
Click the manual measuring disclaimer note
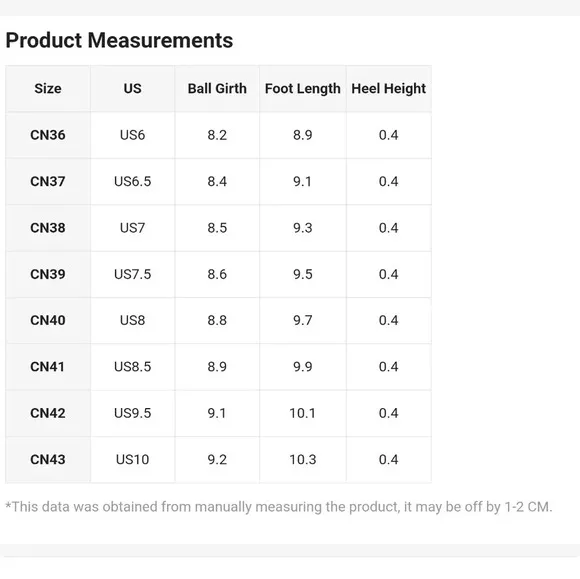[x=279, y=507]
